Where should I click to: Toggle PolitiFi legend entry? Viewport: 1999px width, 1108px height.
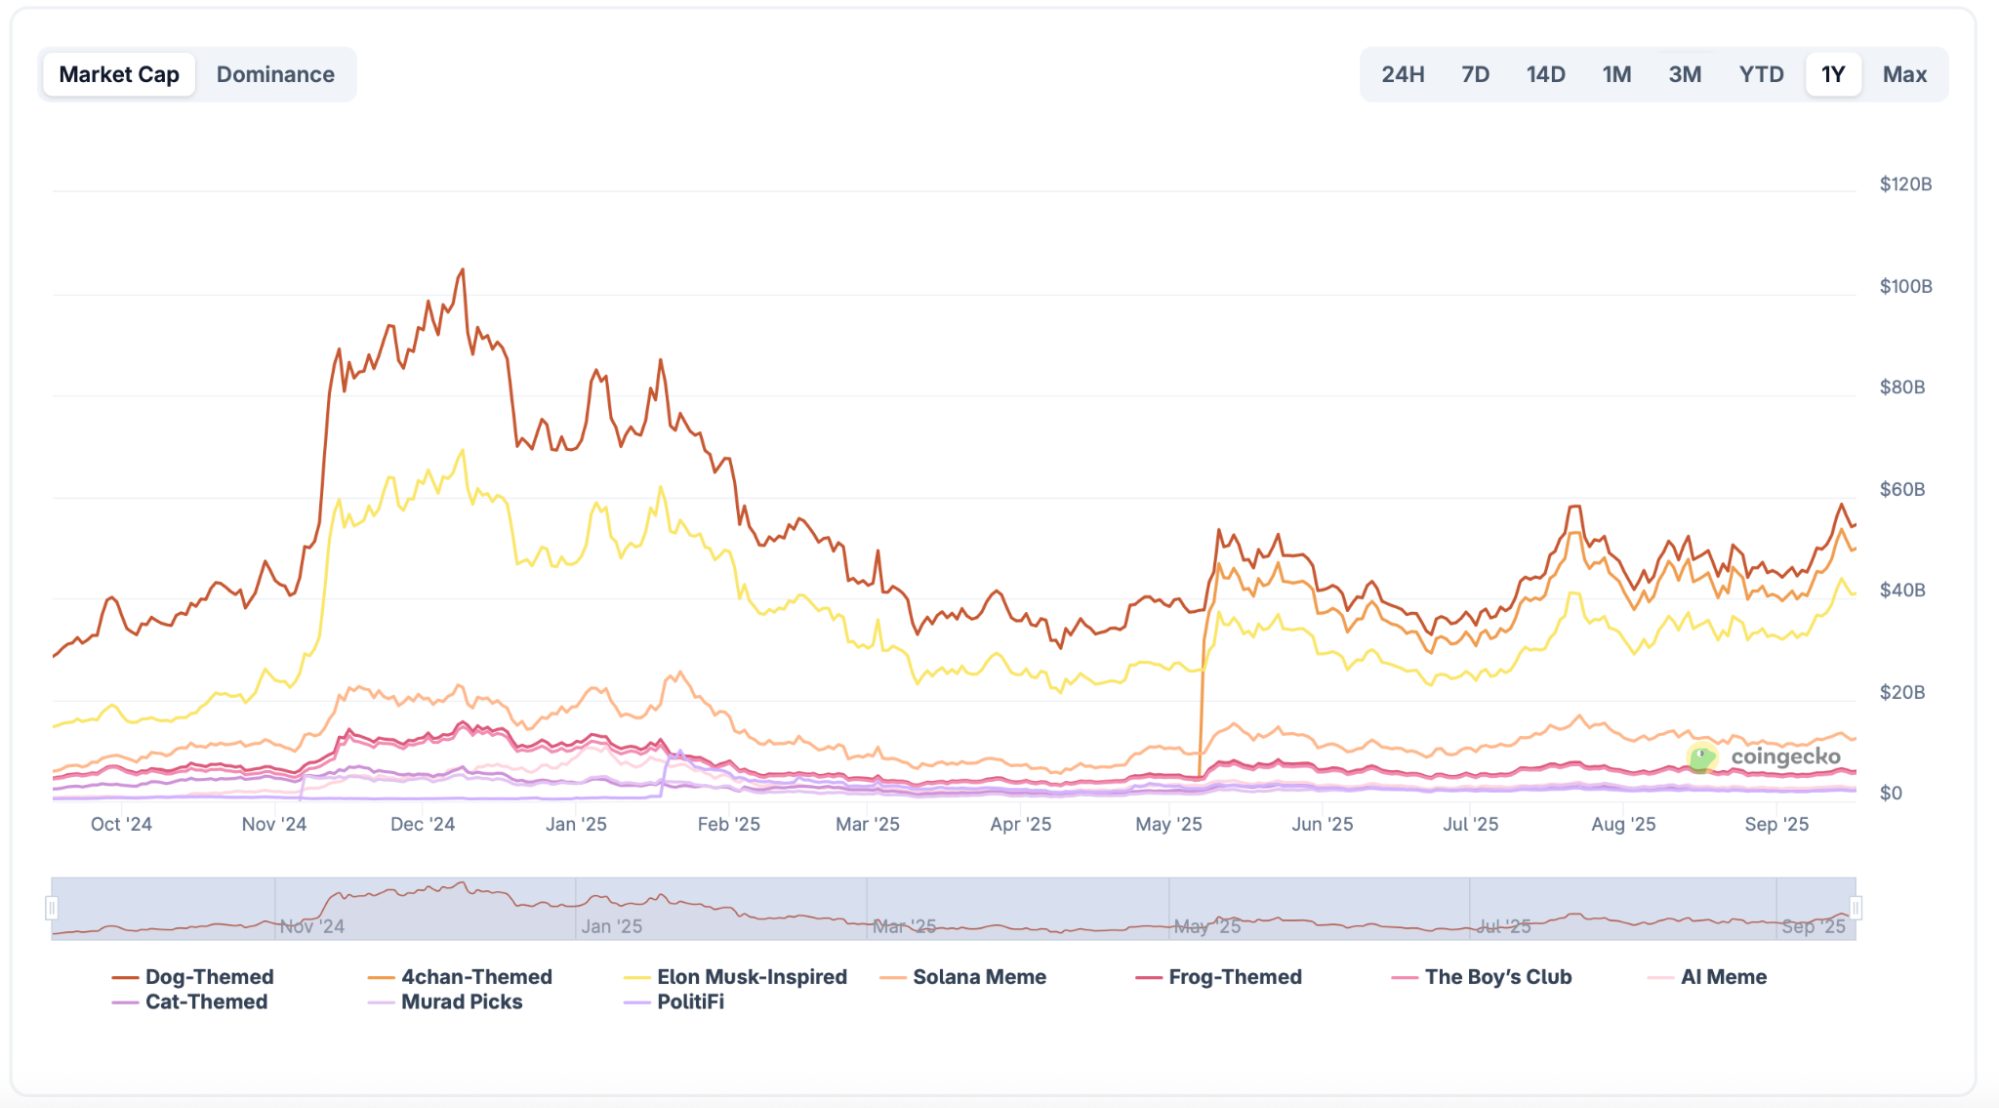690,1002
